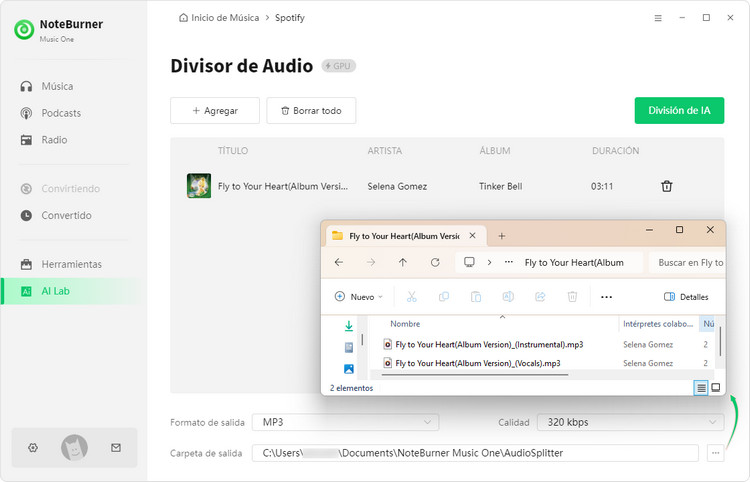Go to Inicio de Música breadcrumb
Screen dimensions: 750x482
[219, 18]
